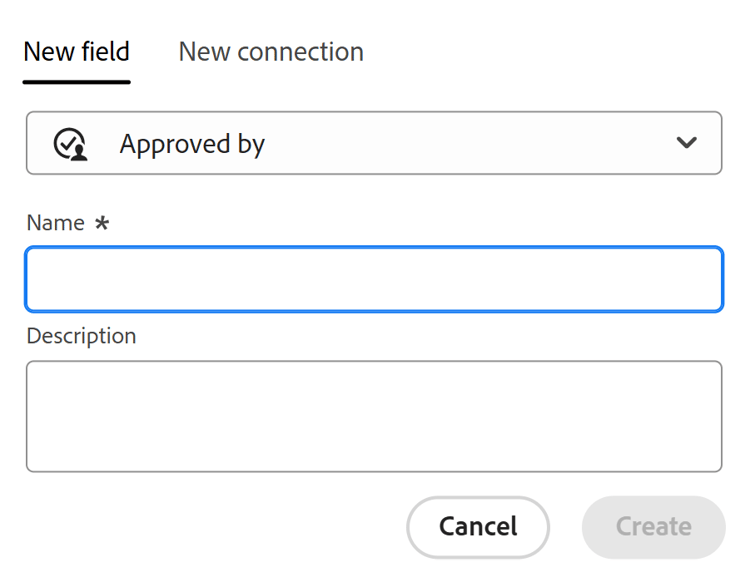Click the underlined New field tab
This screenshot has height=577, width=750.
tap(77, 52)
